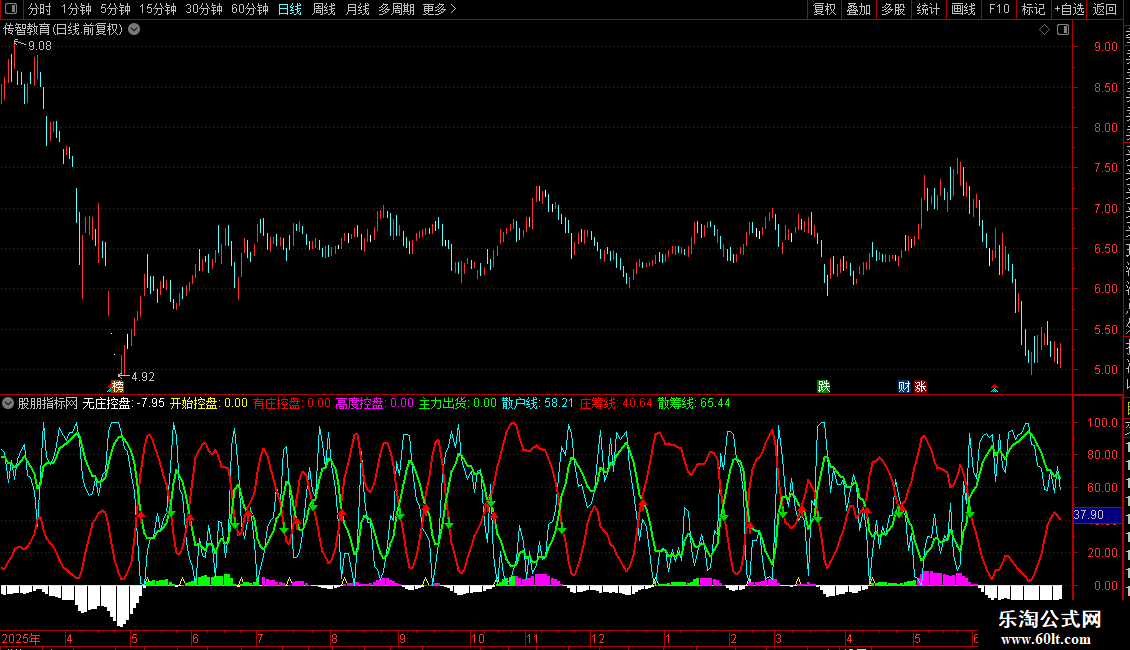Open dropdown beside 传智教育 chart title
This screenshot has height=650, width=1130.
click(134, 30)
